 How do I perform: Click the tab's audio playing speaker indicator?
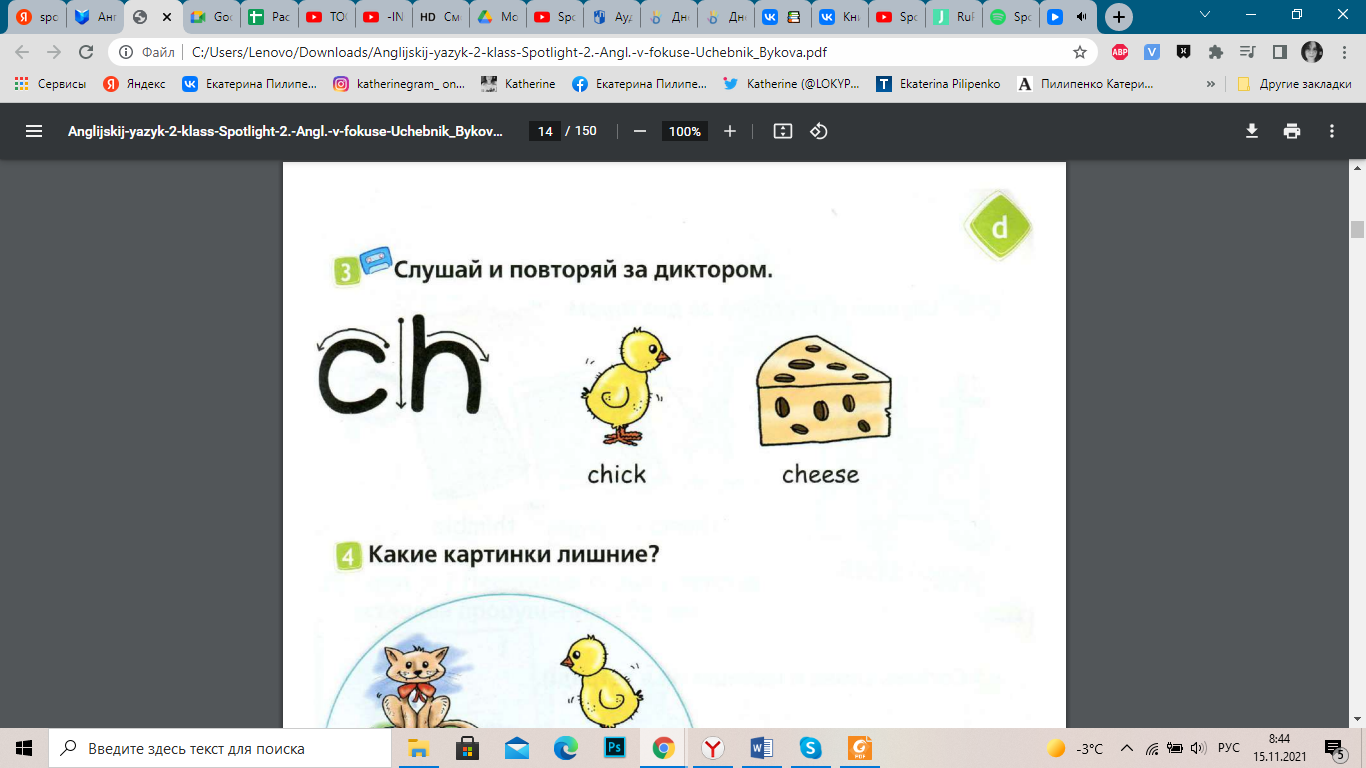1081,17
